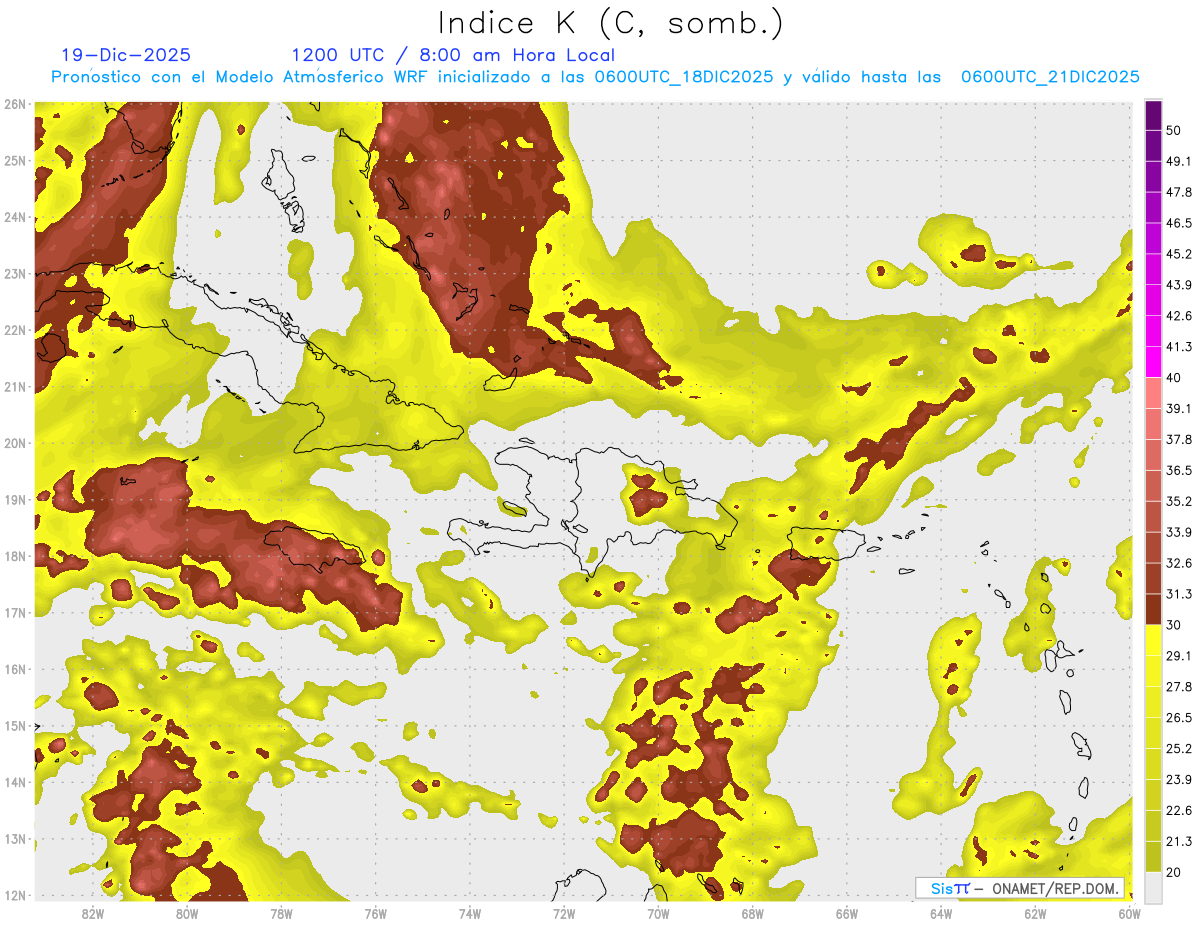Click the 'Indice K (C, somb.)' title
The image size is (1200, 927).
[610, 23]
